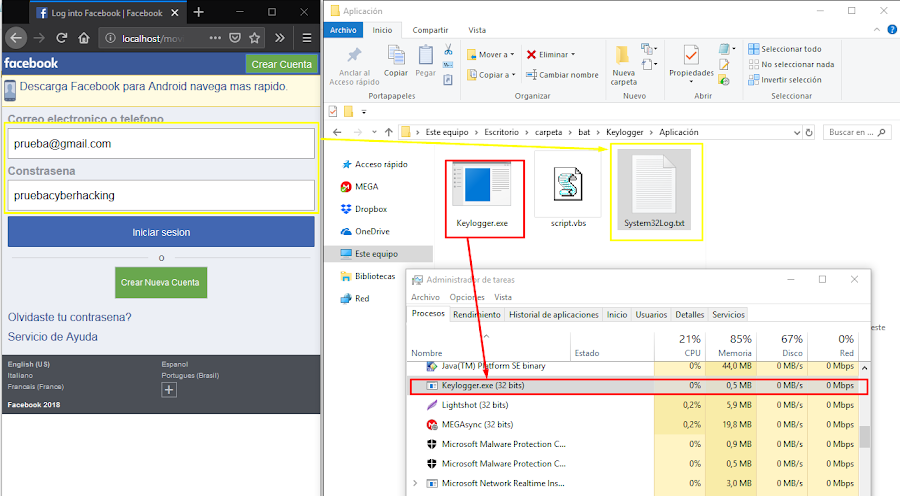Image resolution: width=900 pixels, height=496 pixels.
Task: Click Seleccionar todo
Action: tap(785, 49)
